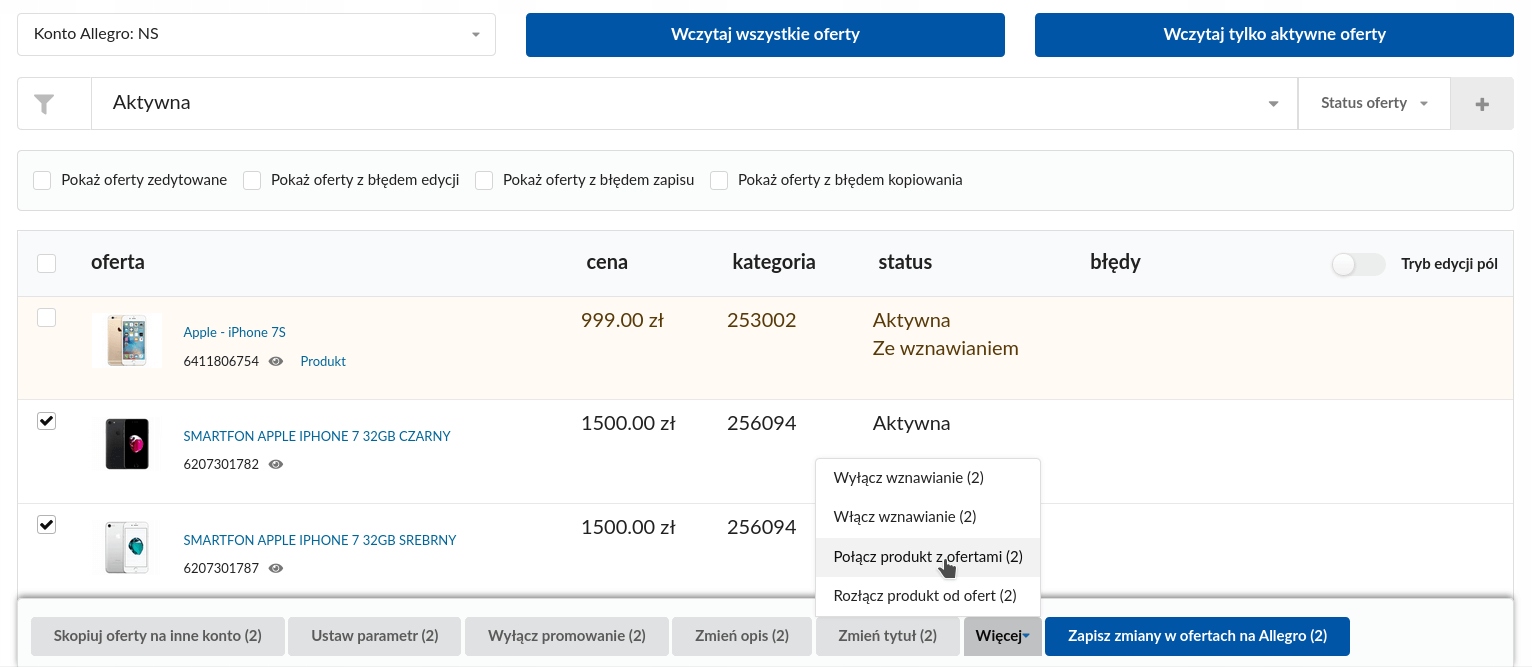Enable the Pokaż oferty zedytowane checkbox
Screen dimensions: 1532x667
tap(42, 180)
